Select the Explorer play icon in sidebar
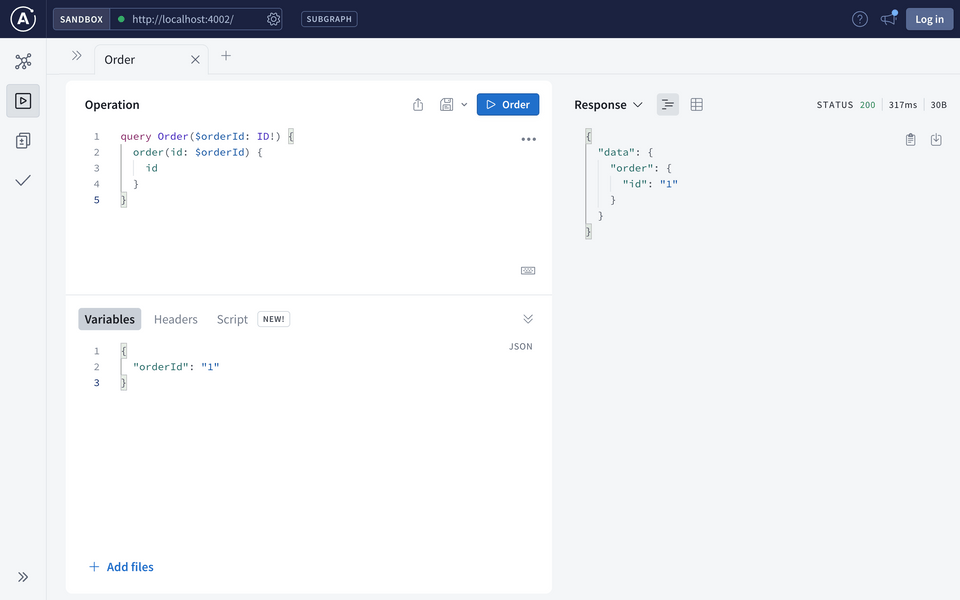The image size is (960, 600). 23,101
